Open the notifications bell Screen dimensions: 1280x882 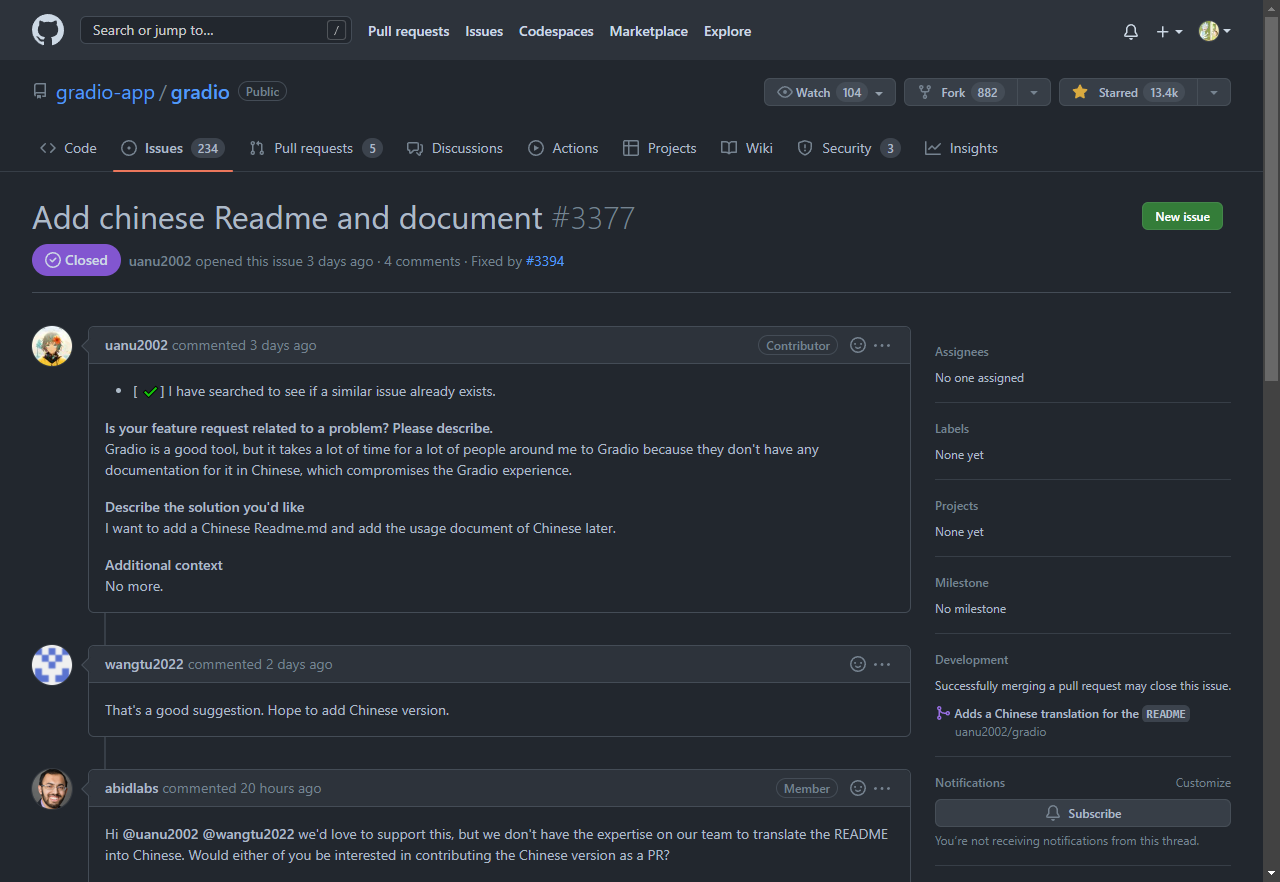point(1131,32)
